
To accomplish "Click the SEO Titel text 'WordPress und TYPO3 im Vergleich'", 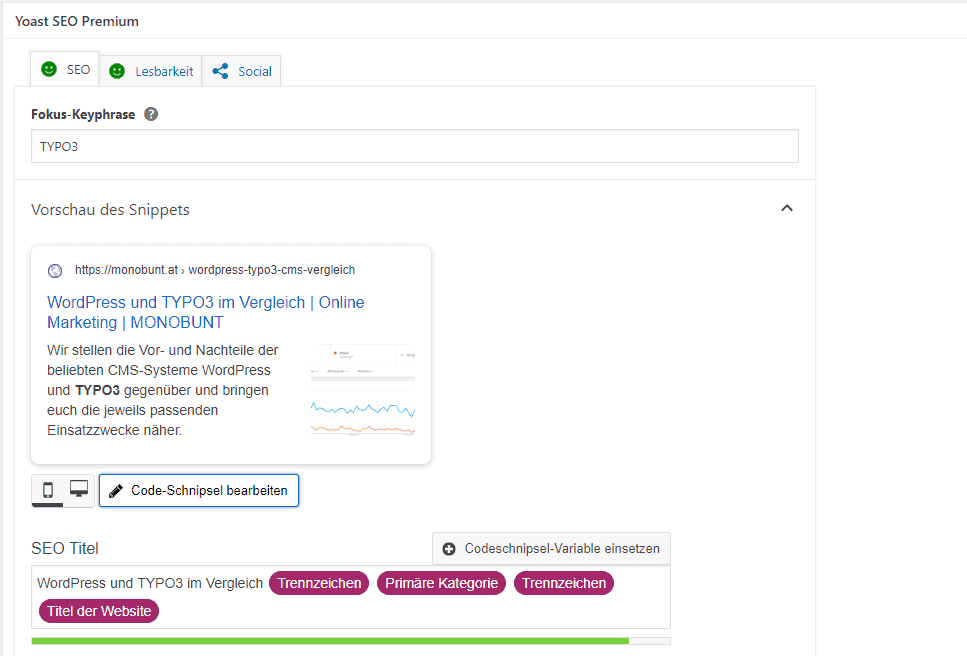I will pyautogui.click(x=150, y=583).
